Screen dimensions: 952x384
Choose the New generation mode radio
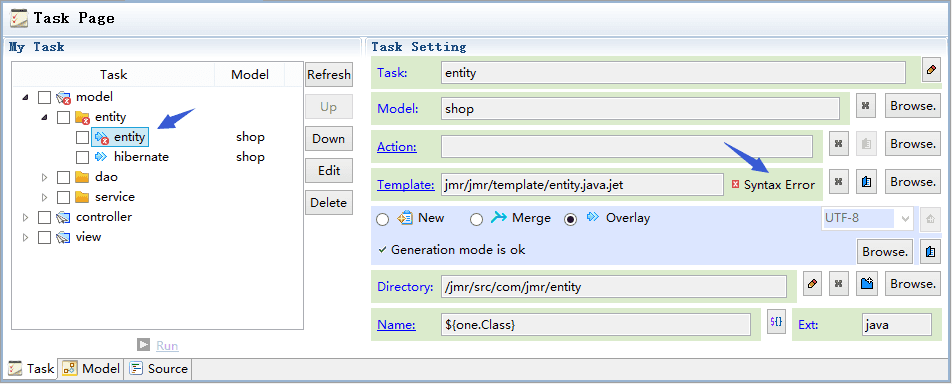(x=382, y=220)
